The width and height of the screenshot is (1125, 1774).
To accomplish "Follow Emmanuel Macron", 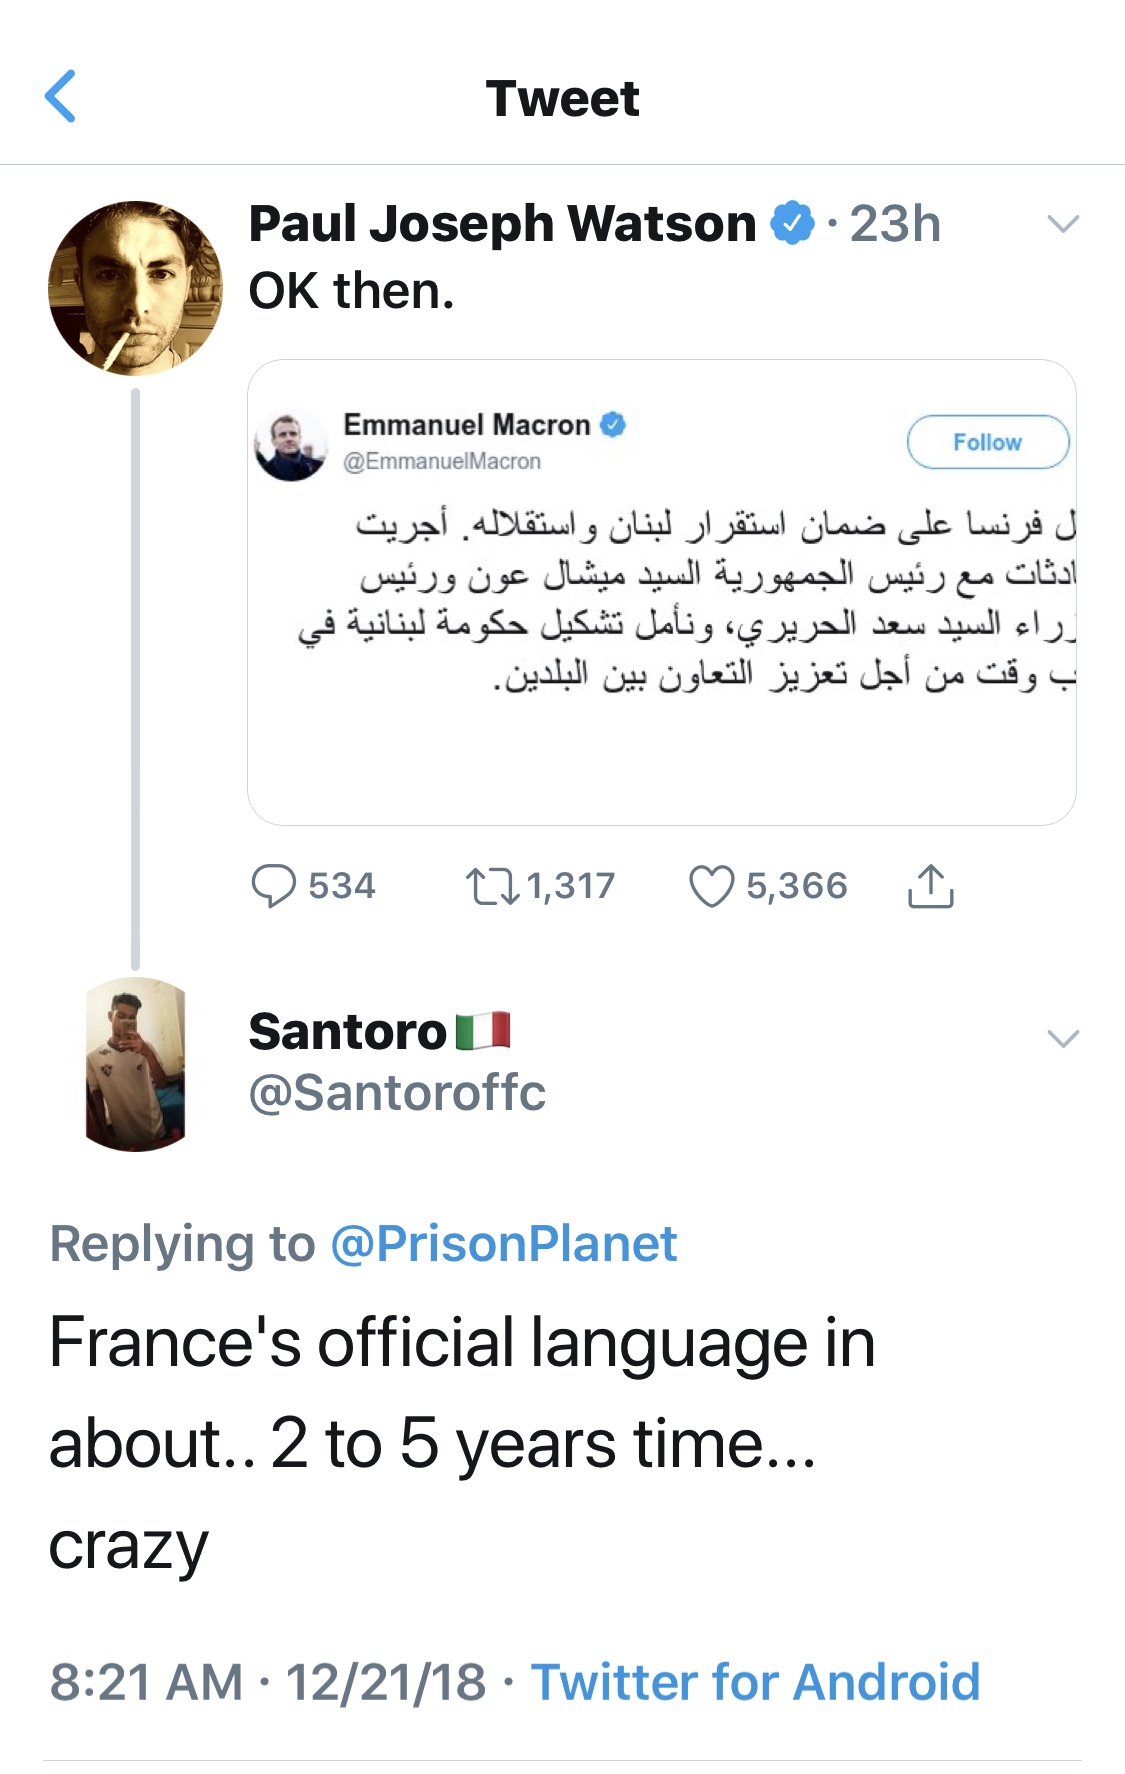I will click(987, 442).
